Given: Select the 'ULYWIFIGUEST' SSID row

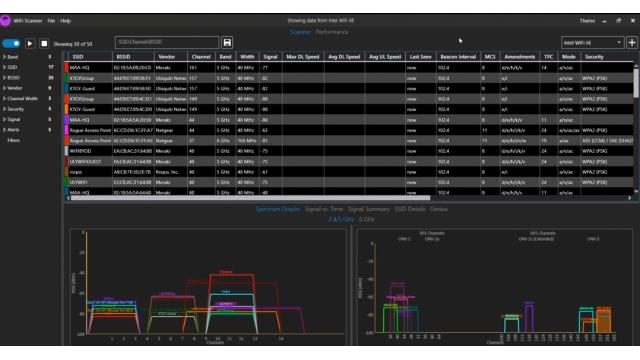Looking at the screenshot, I should (349, 162).
